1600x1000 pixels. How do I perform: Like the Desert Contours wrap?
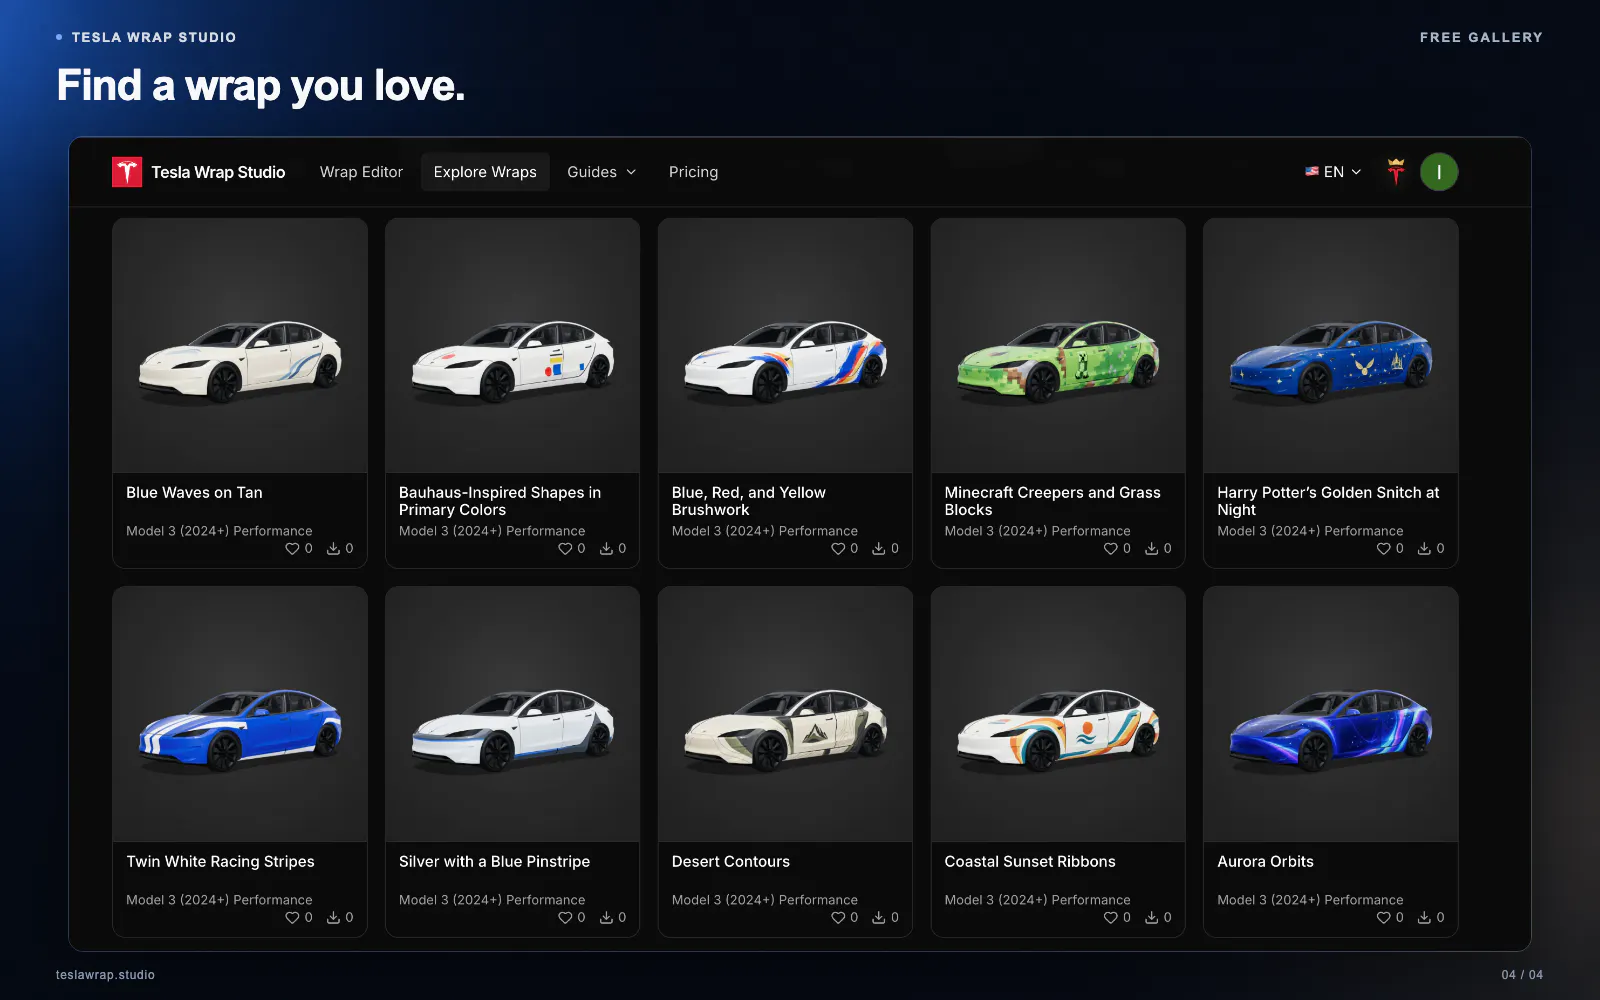click(838, 918)
